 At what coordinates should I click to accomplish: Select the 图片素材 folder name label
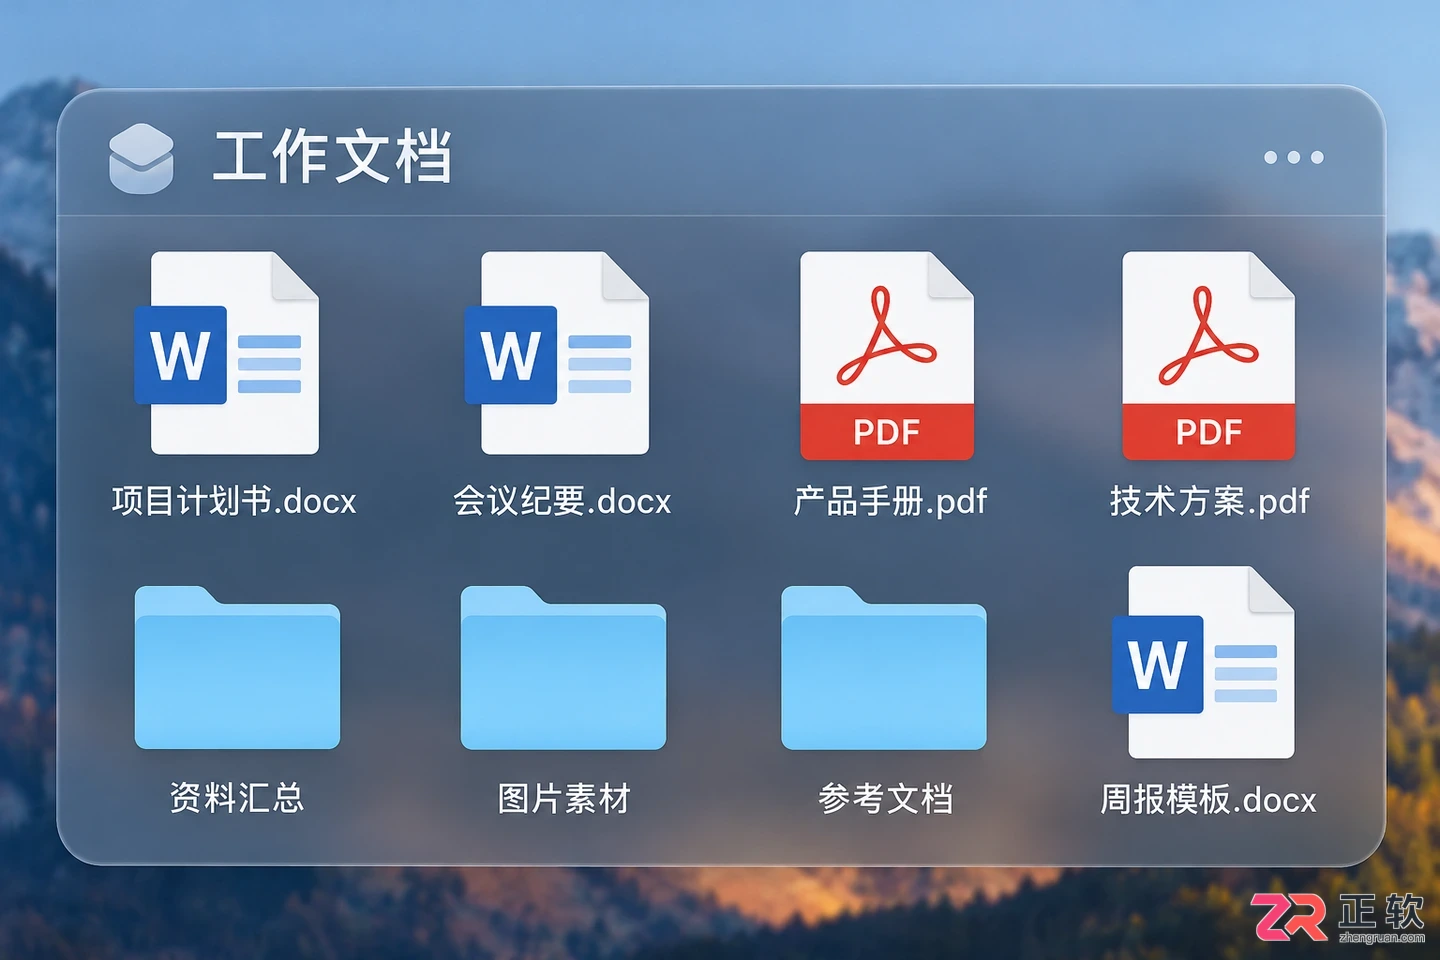pos(564,798)
